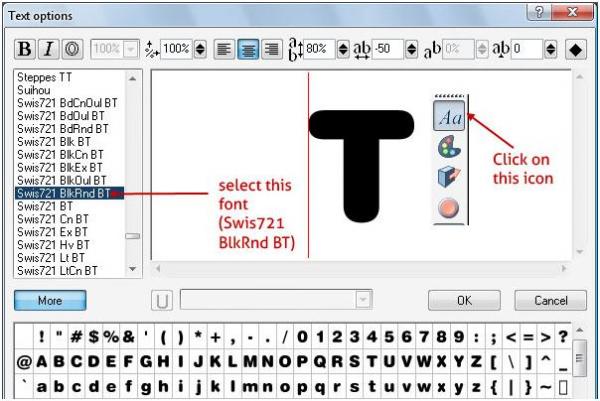
Task: Insert the ? character from the grid
Action: click(563, 337)
